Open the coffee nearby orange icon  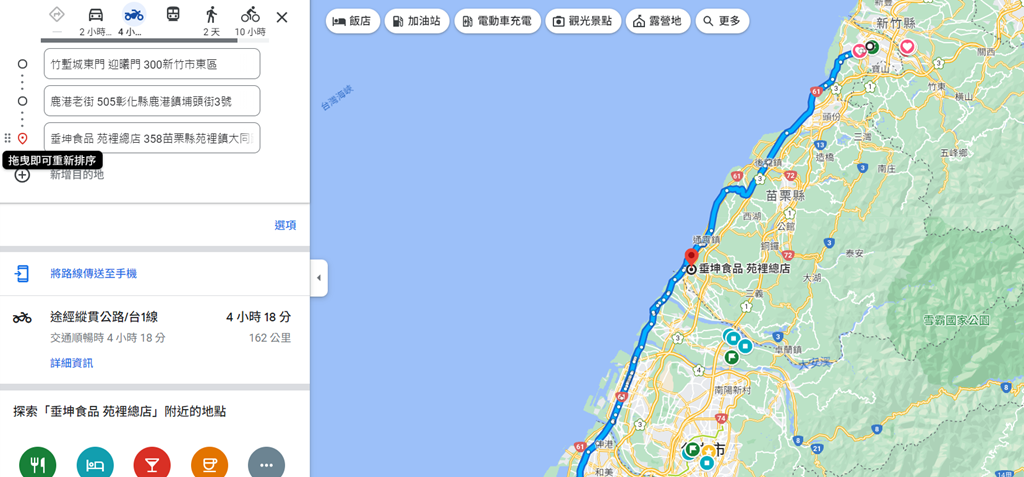pos(210,461)
